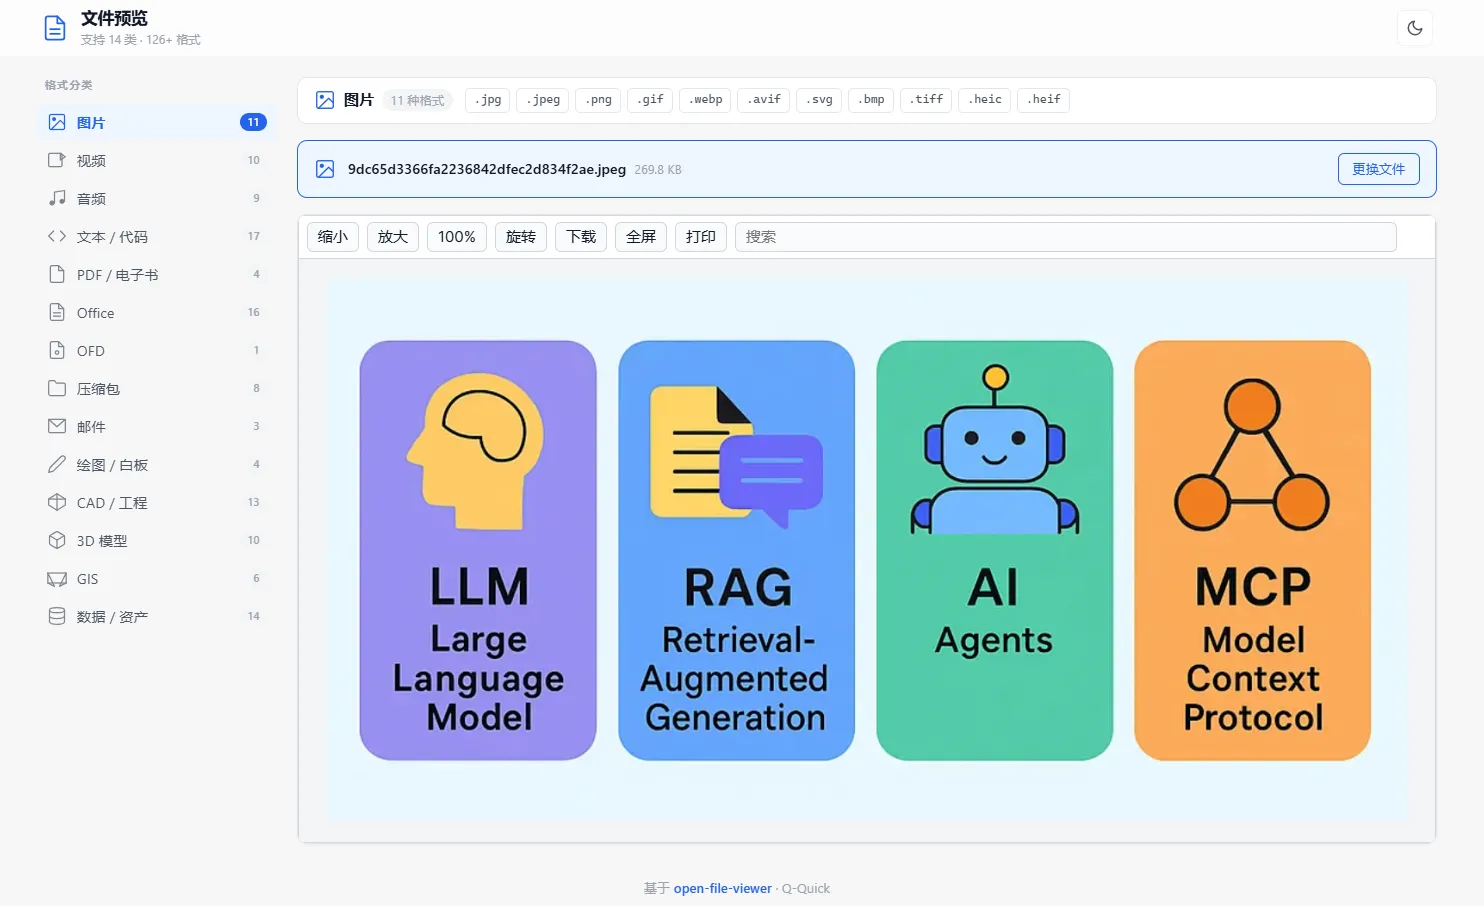The image size is (1484, 906).
Task: Click the .gif format tag
Action: pos(650,100)
